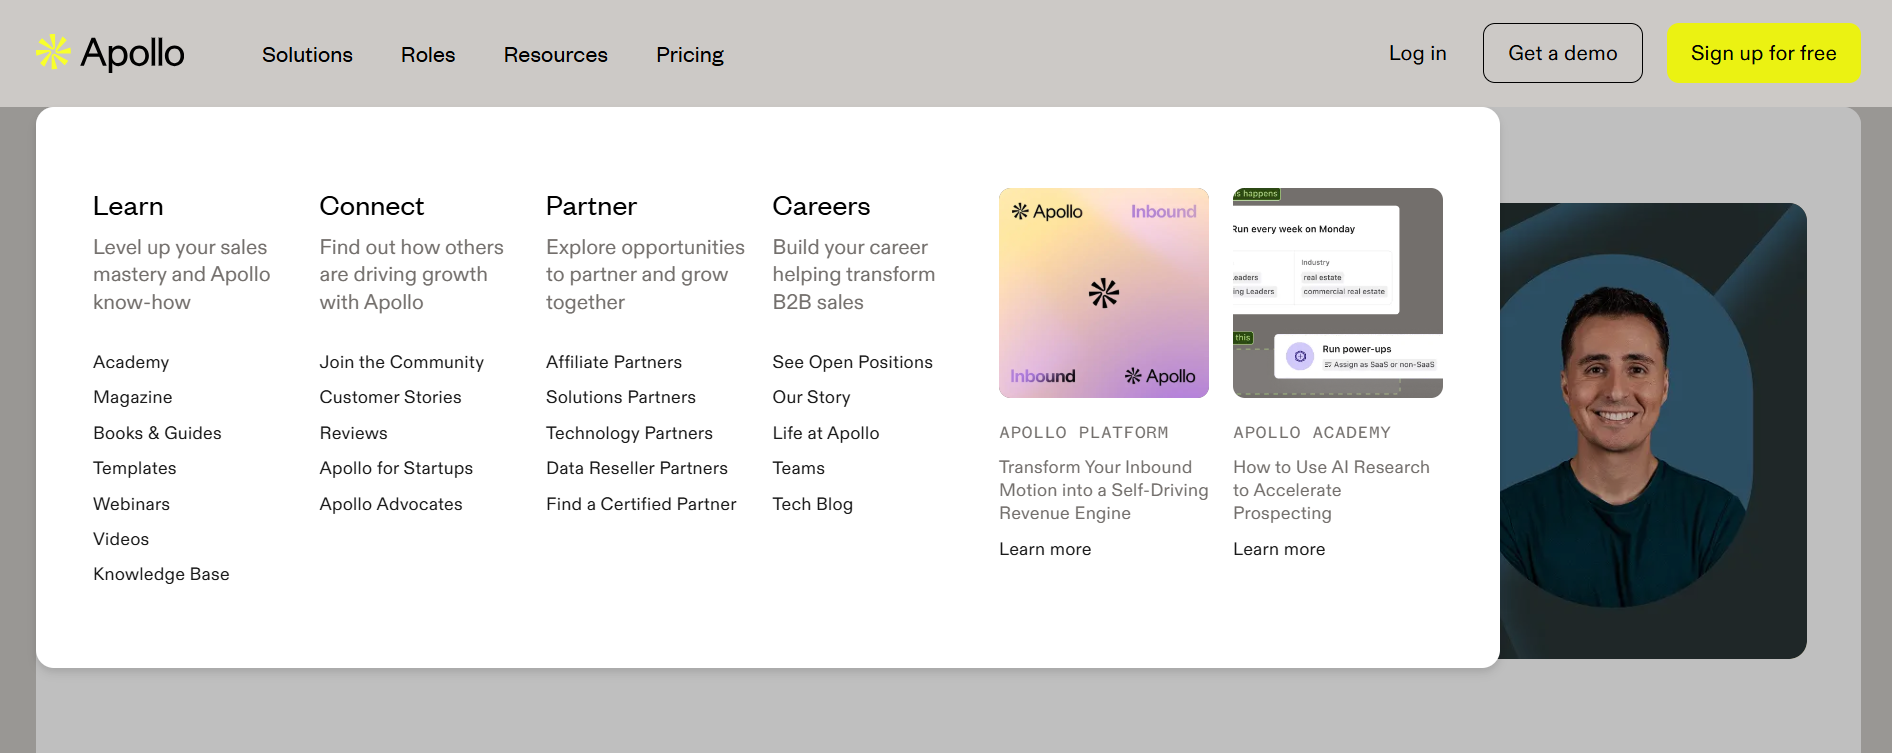
Task: Go to the Tech Blog
Action: coord(812,504)
